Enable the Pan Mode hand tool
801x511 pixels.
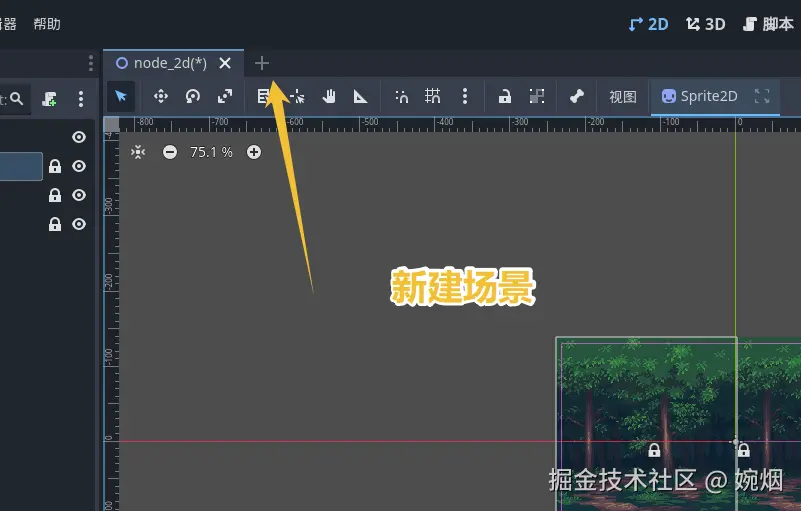(329, 96)
